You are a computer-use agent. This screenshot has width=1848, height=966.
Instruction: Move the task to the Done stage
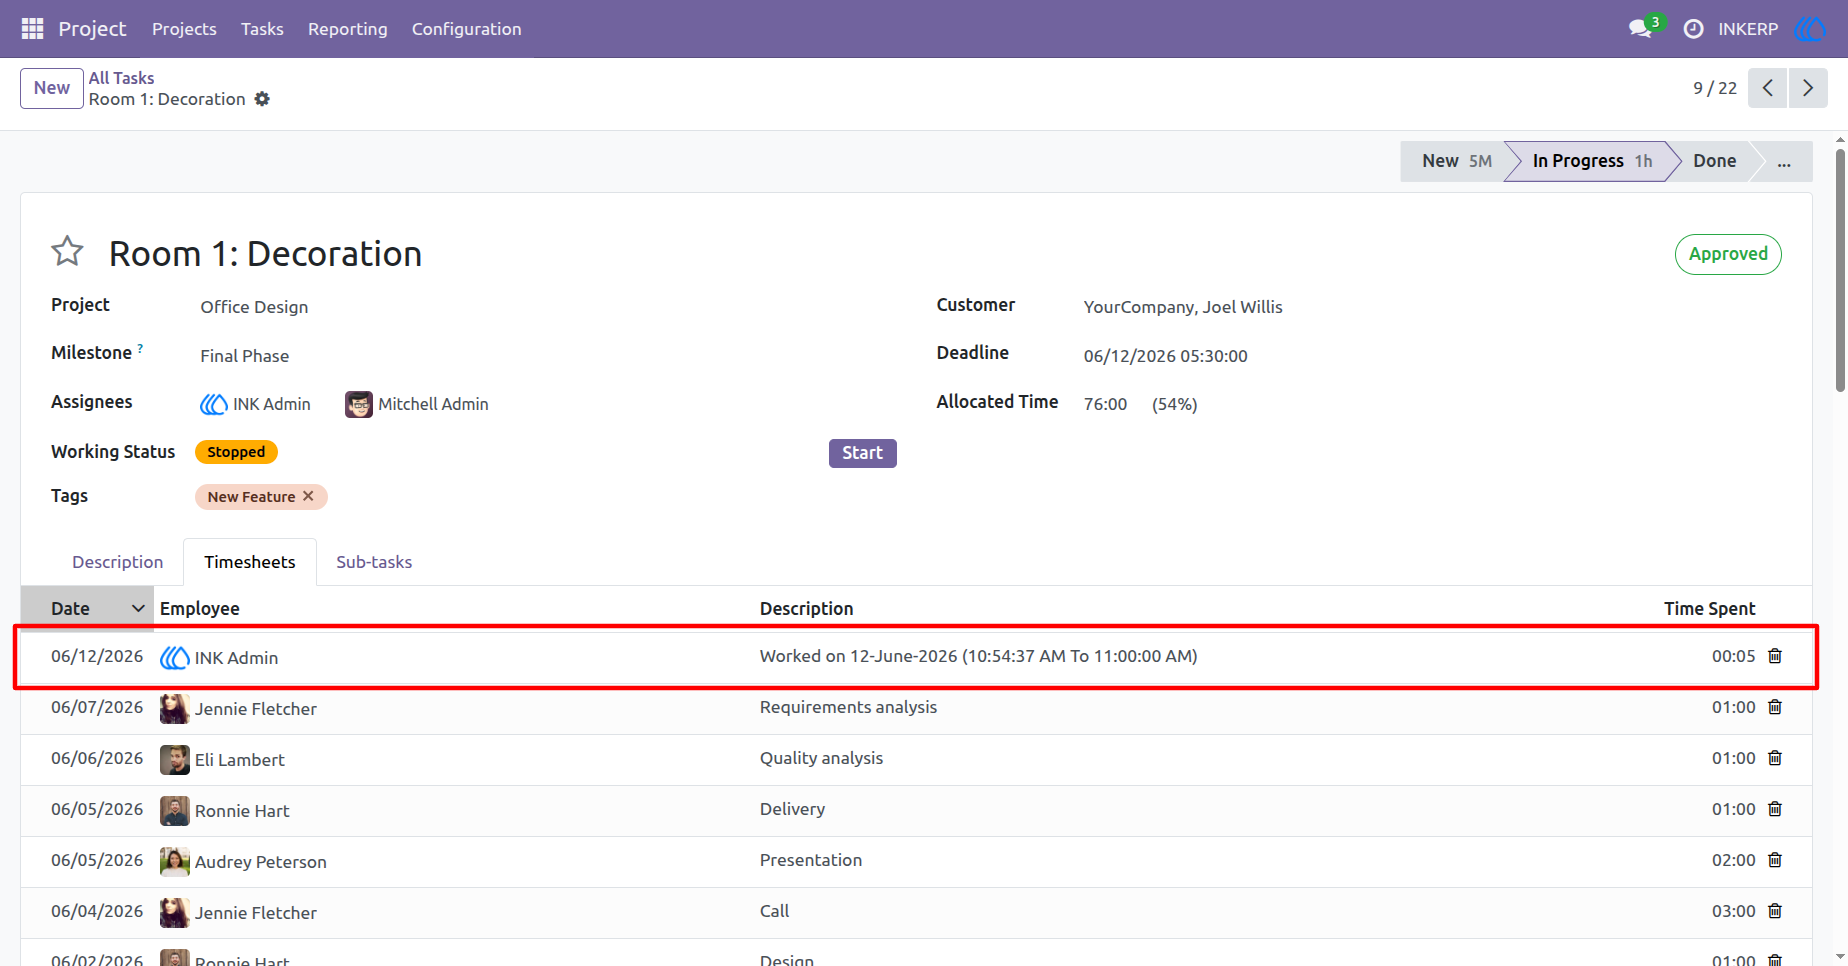coord(1714,161)
